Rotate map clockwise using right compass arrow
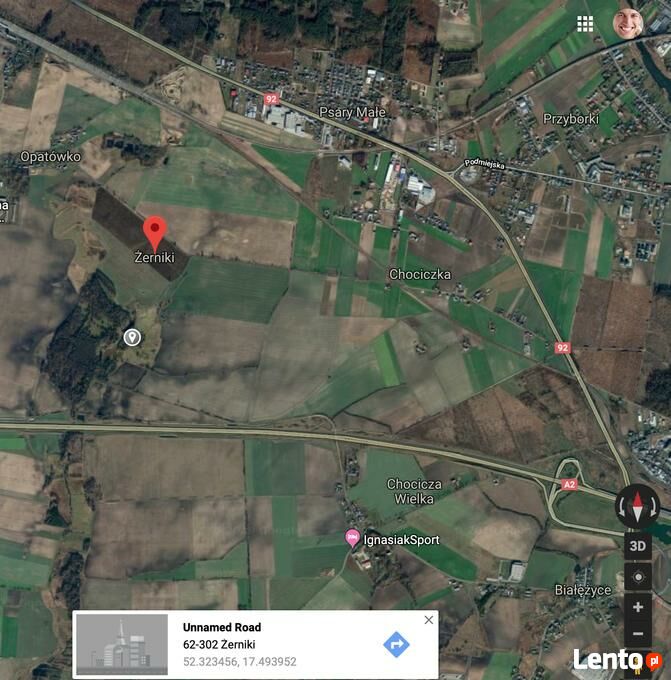 pos(653,507)
